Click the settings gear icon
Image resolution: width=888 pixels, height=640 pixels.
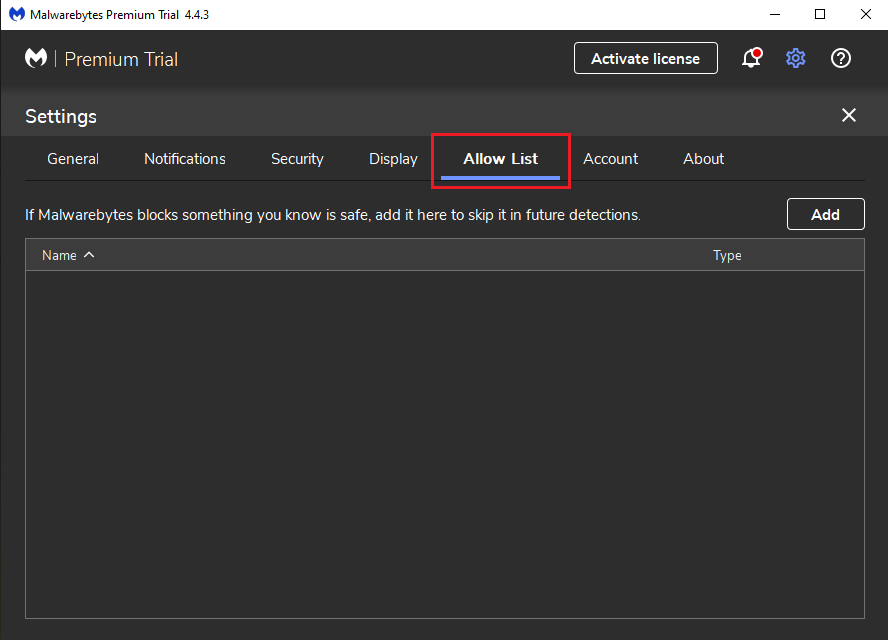tap(796, 58)
